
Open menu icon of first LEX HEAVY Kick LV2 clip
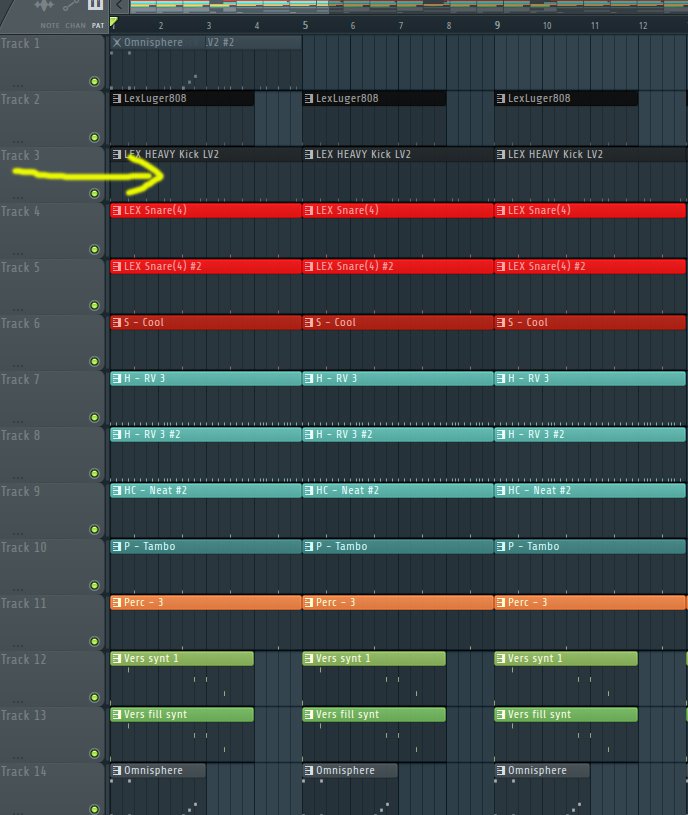[x=117, y=154]
